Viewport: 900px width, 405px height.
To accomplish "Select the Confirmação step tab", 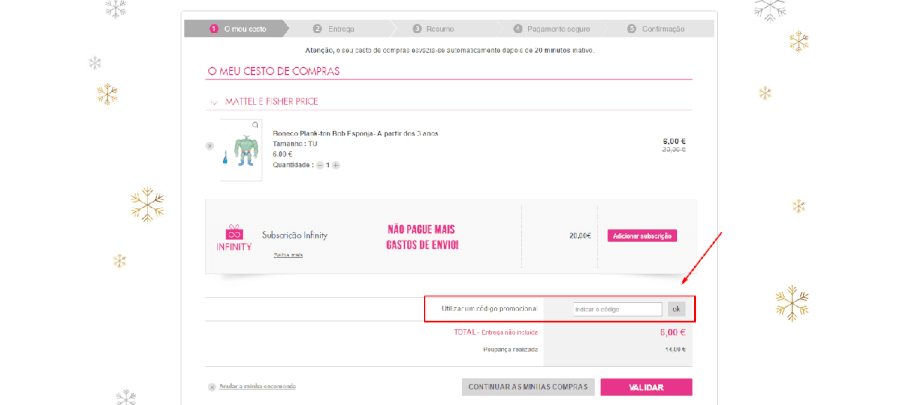I will coord(658,29).
